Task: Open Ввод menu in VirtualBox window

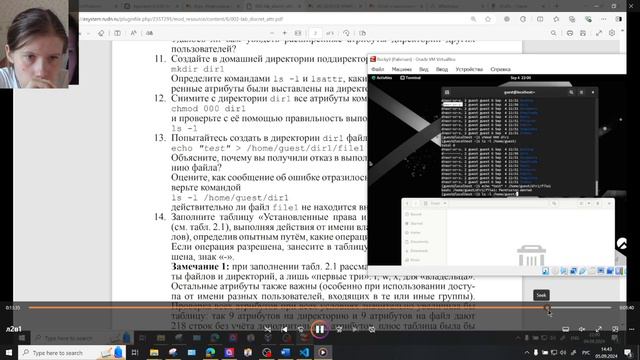Action: pos(442,69)
